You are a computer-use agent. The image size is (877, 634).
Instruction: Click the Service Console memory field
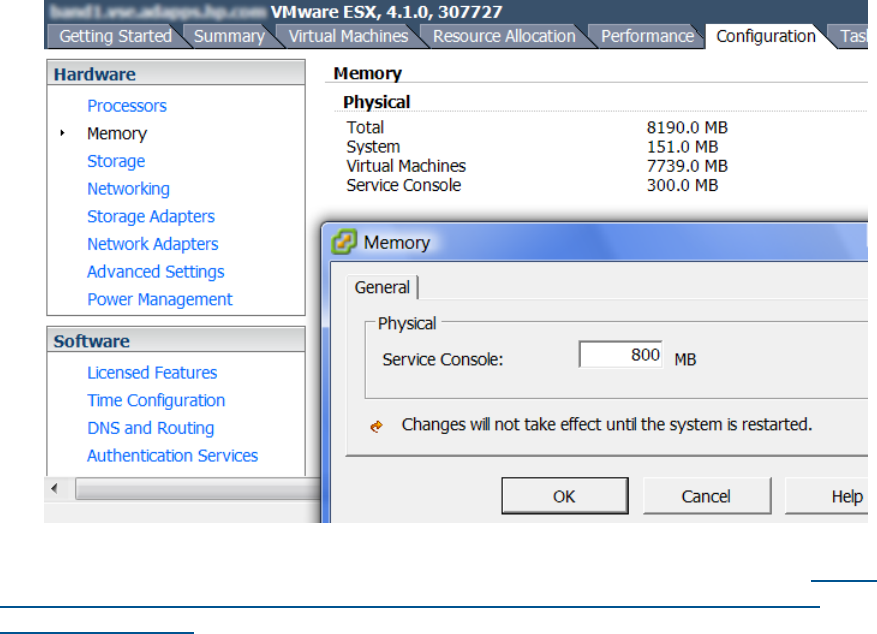point(622,355)
